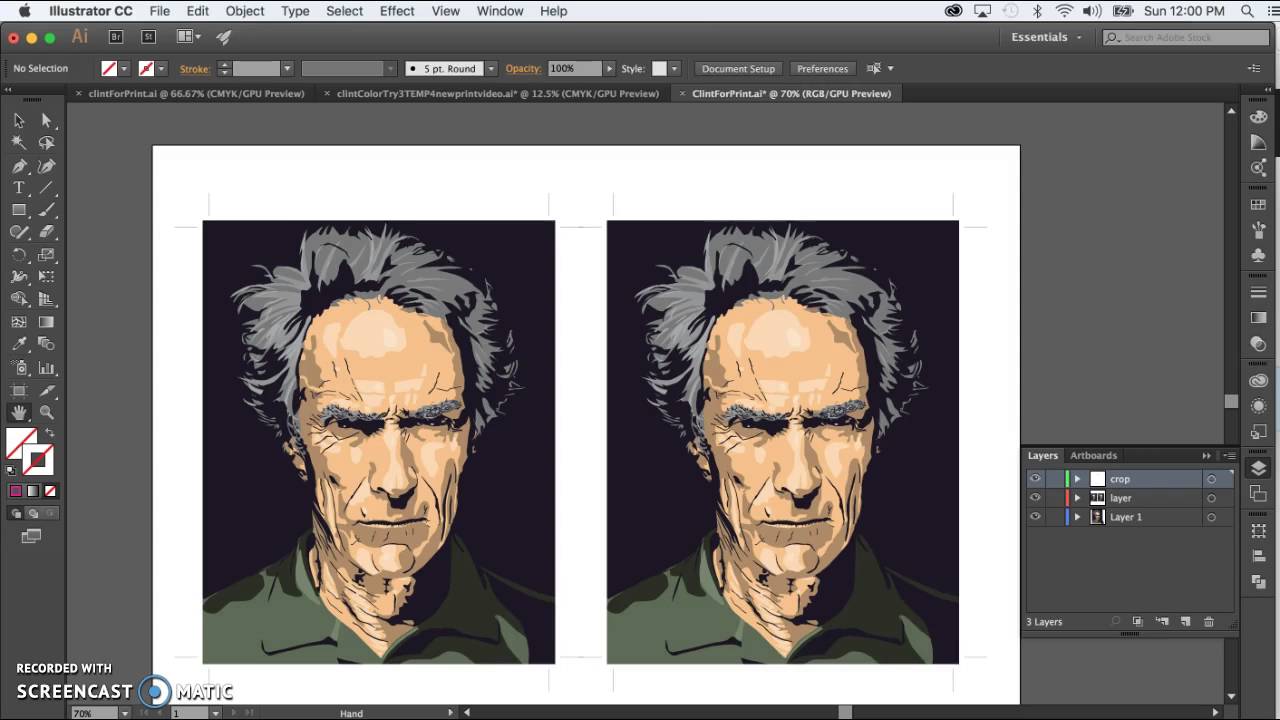Select the Magic Wand tool
Image resolution: width=1280 pixels, height=720 pixels.
pyautogui.click(x=19, y=143)
